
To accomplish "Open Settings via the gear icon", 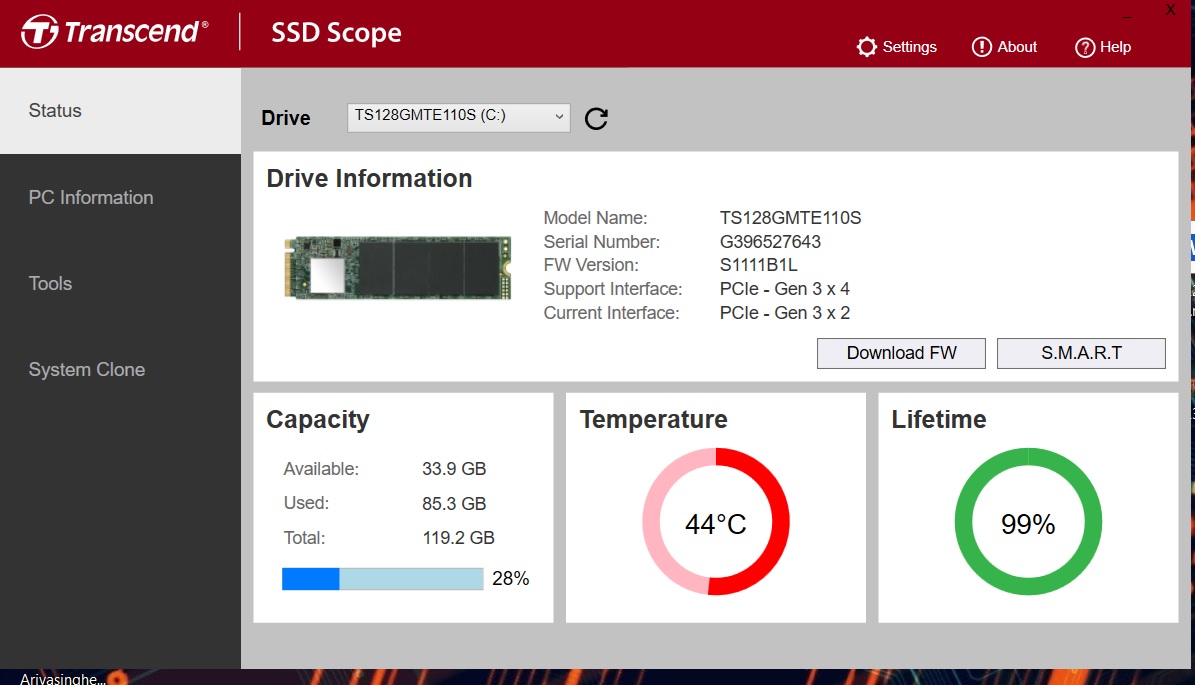I will click(867, 47).
